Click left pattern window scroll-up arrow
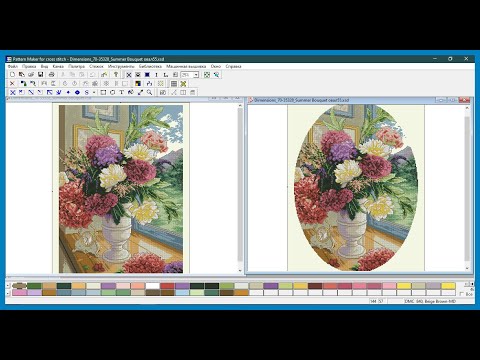 240,106
